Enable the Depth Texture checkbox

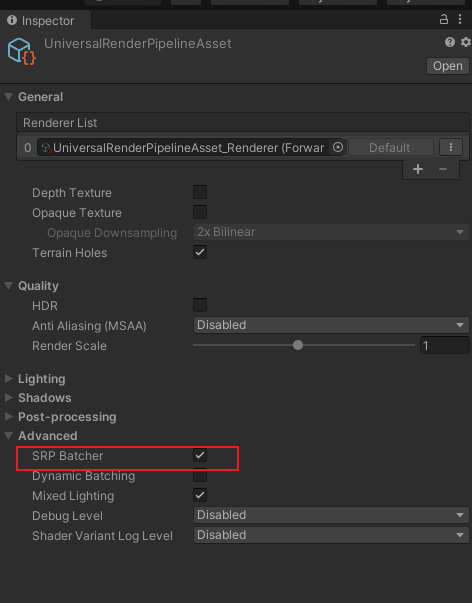point(200,192)
